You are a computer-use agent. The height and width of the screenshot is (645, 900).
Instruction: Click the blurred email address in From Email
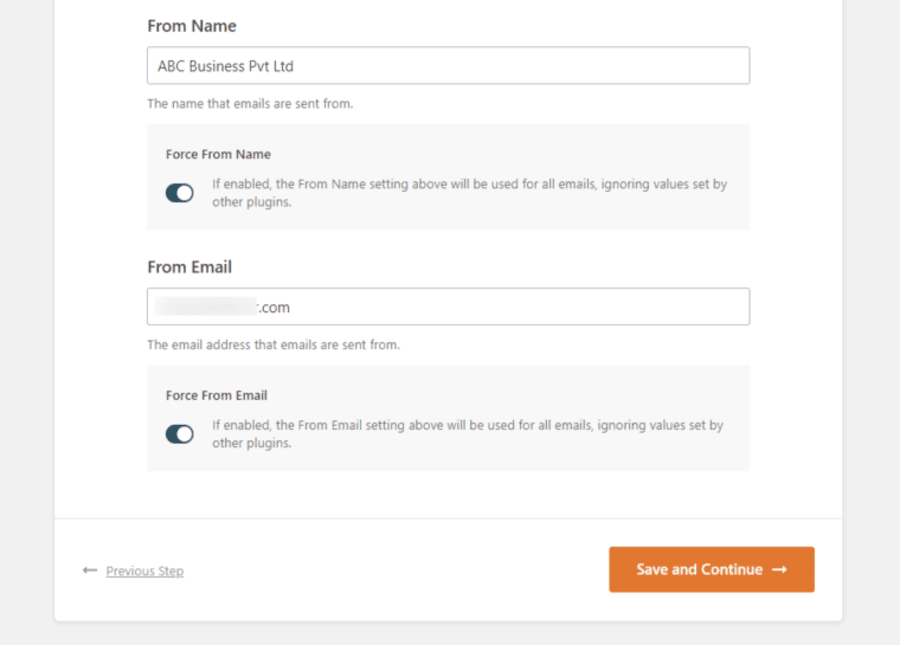click(200, 307)
